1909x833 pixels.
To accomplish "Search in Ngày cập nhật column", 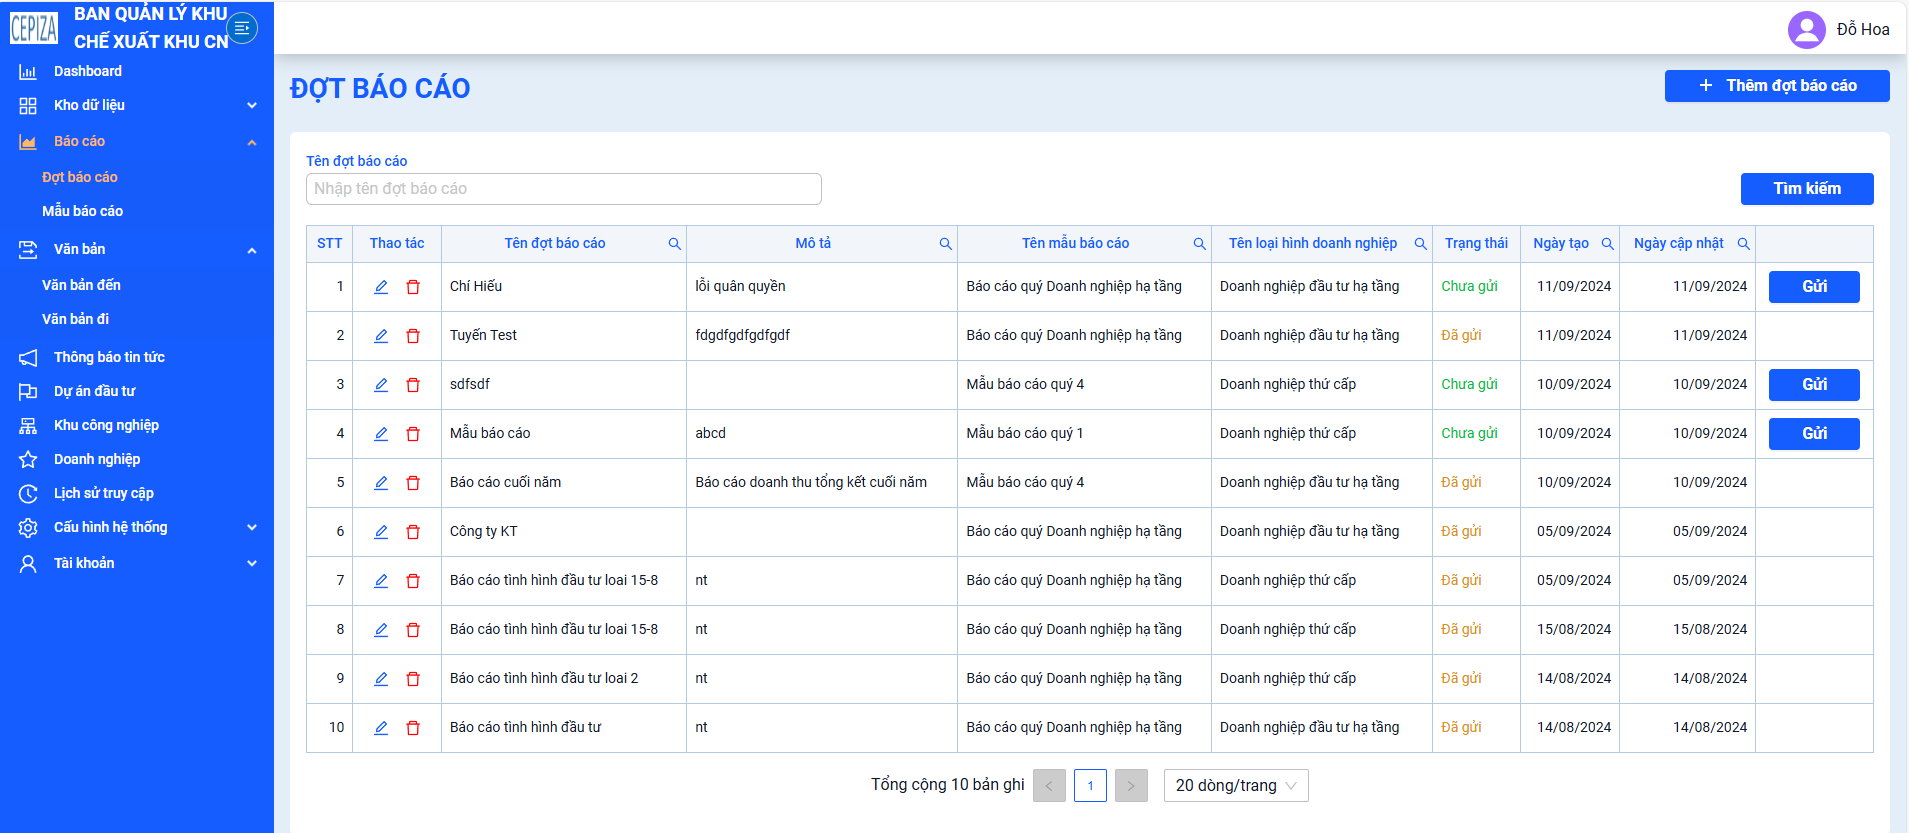I will (x=1744, y=244).
